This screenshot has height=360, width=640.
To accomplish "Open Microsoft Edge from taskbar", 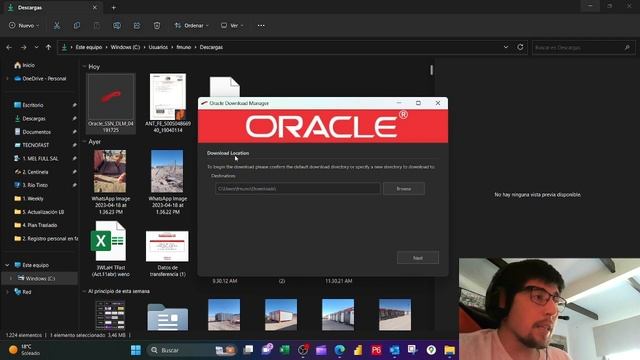I will pos(340,350).
